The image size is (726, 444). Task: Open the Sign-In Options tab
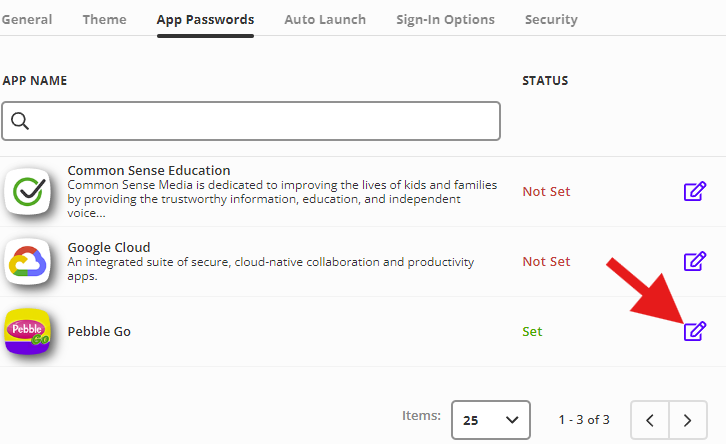coord(445,19)
